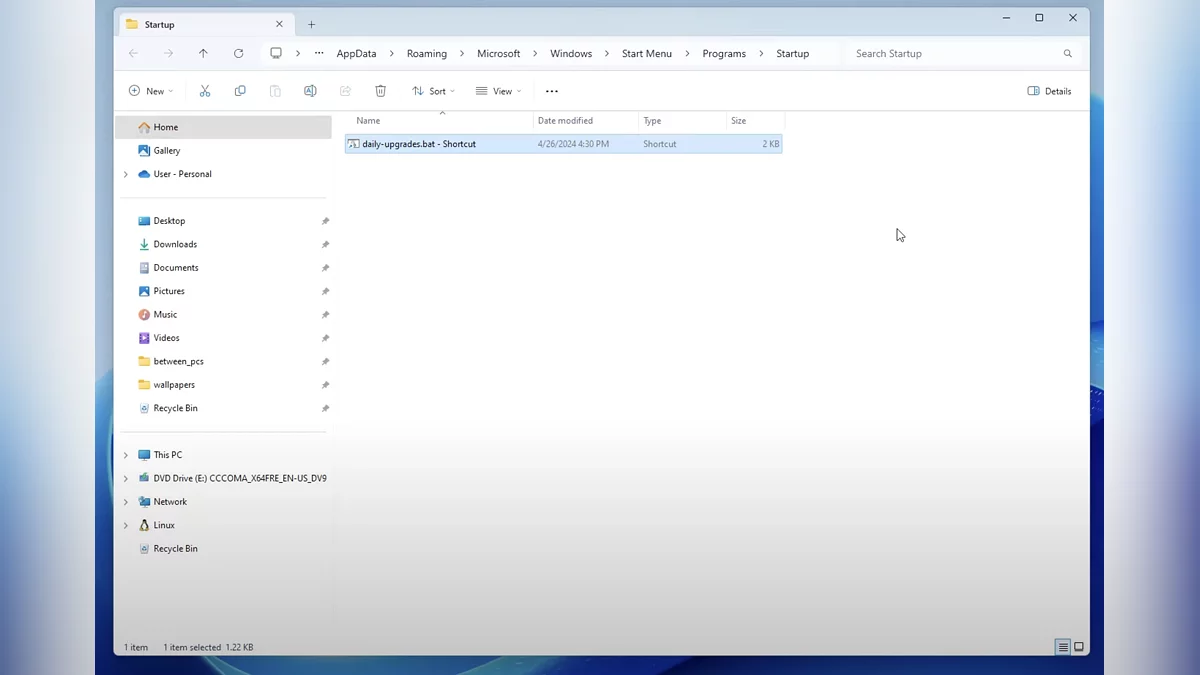Click the Share icon in the toolbar

point(345,90)
